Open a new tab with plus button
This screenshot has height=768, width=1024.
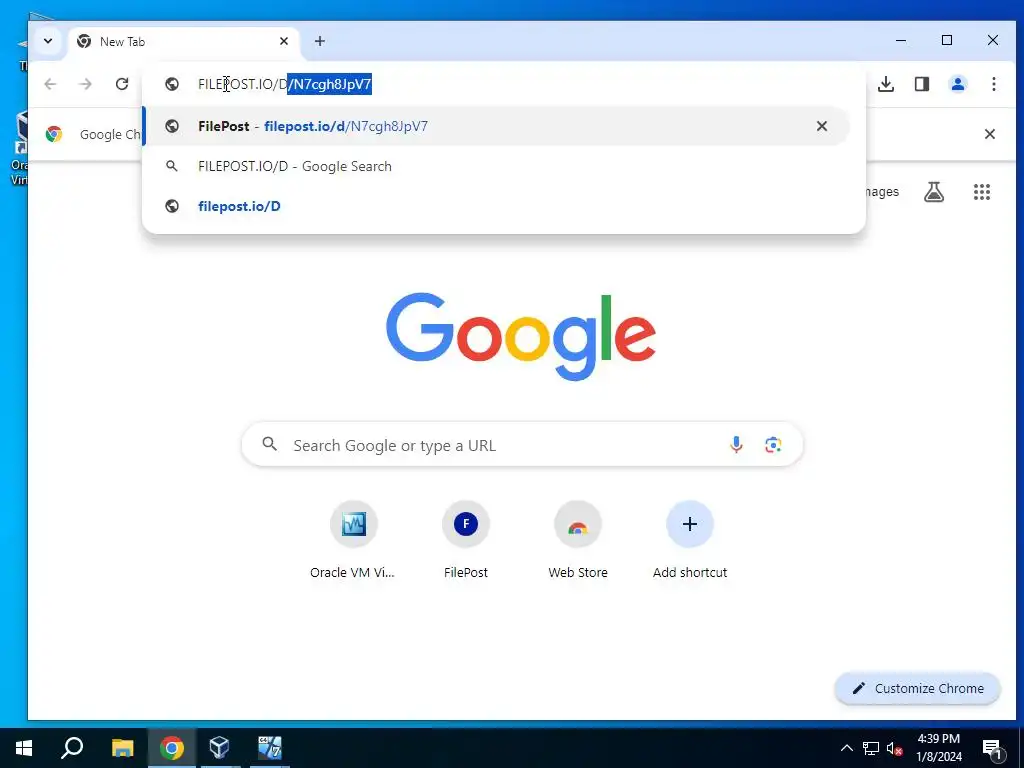click(319, 41)
